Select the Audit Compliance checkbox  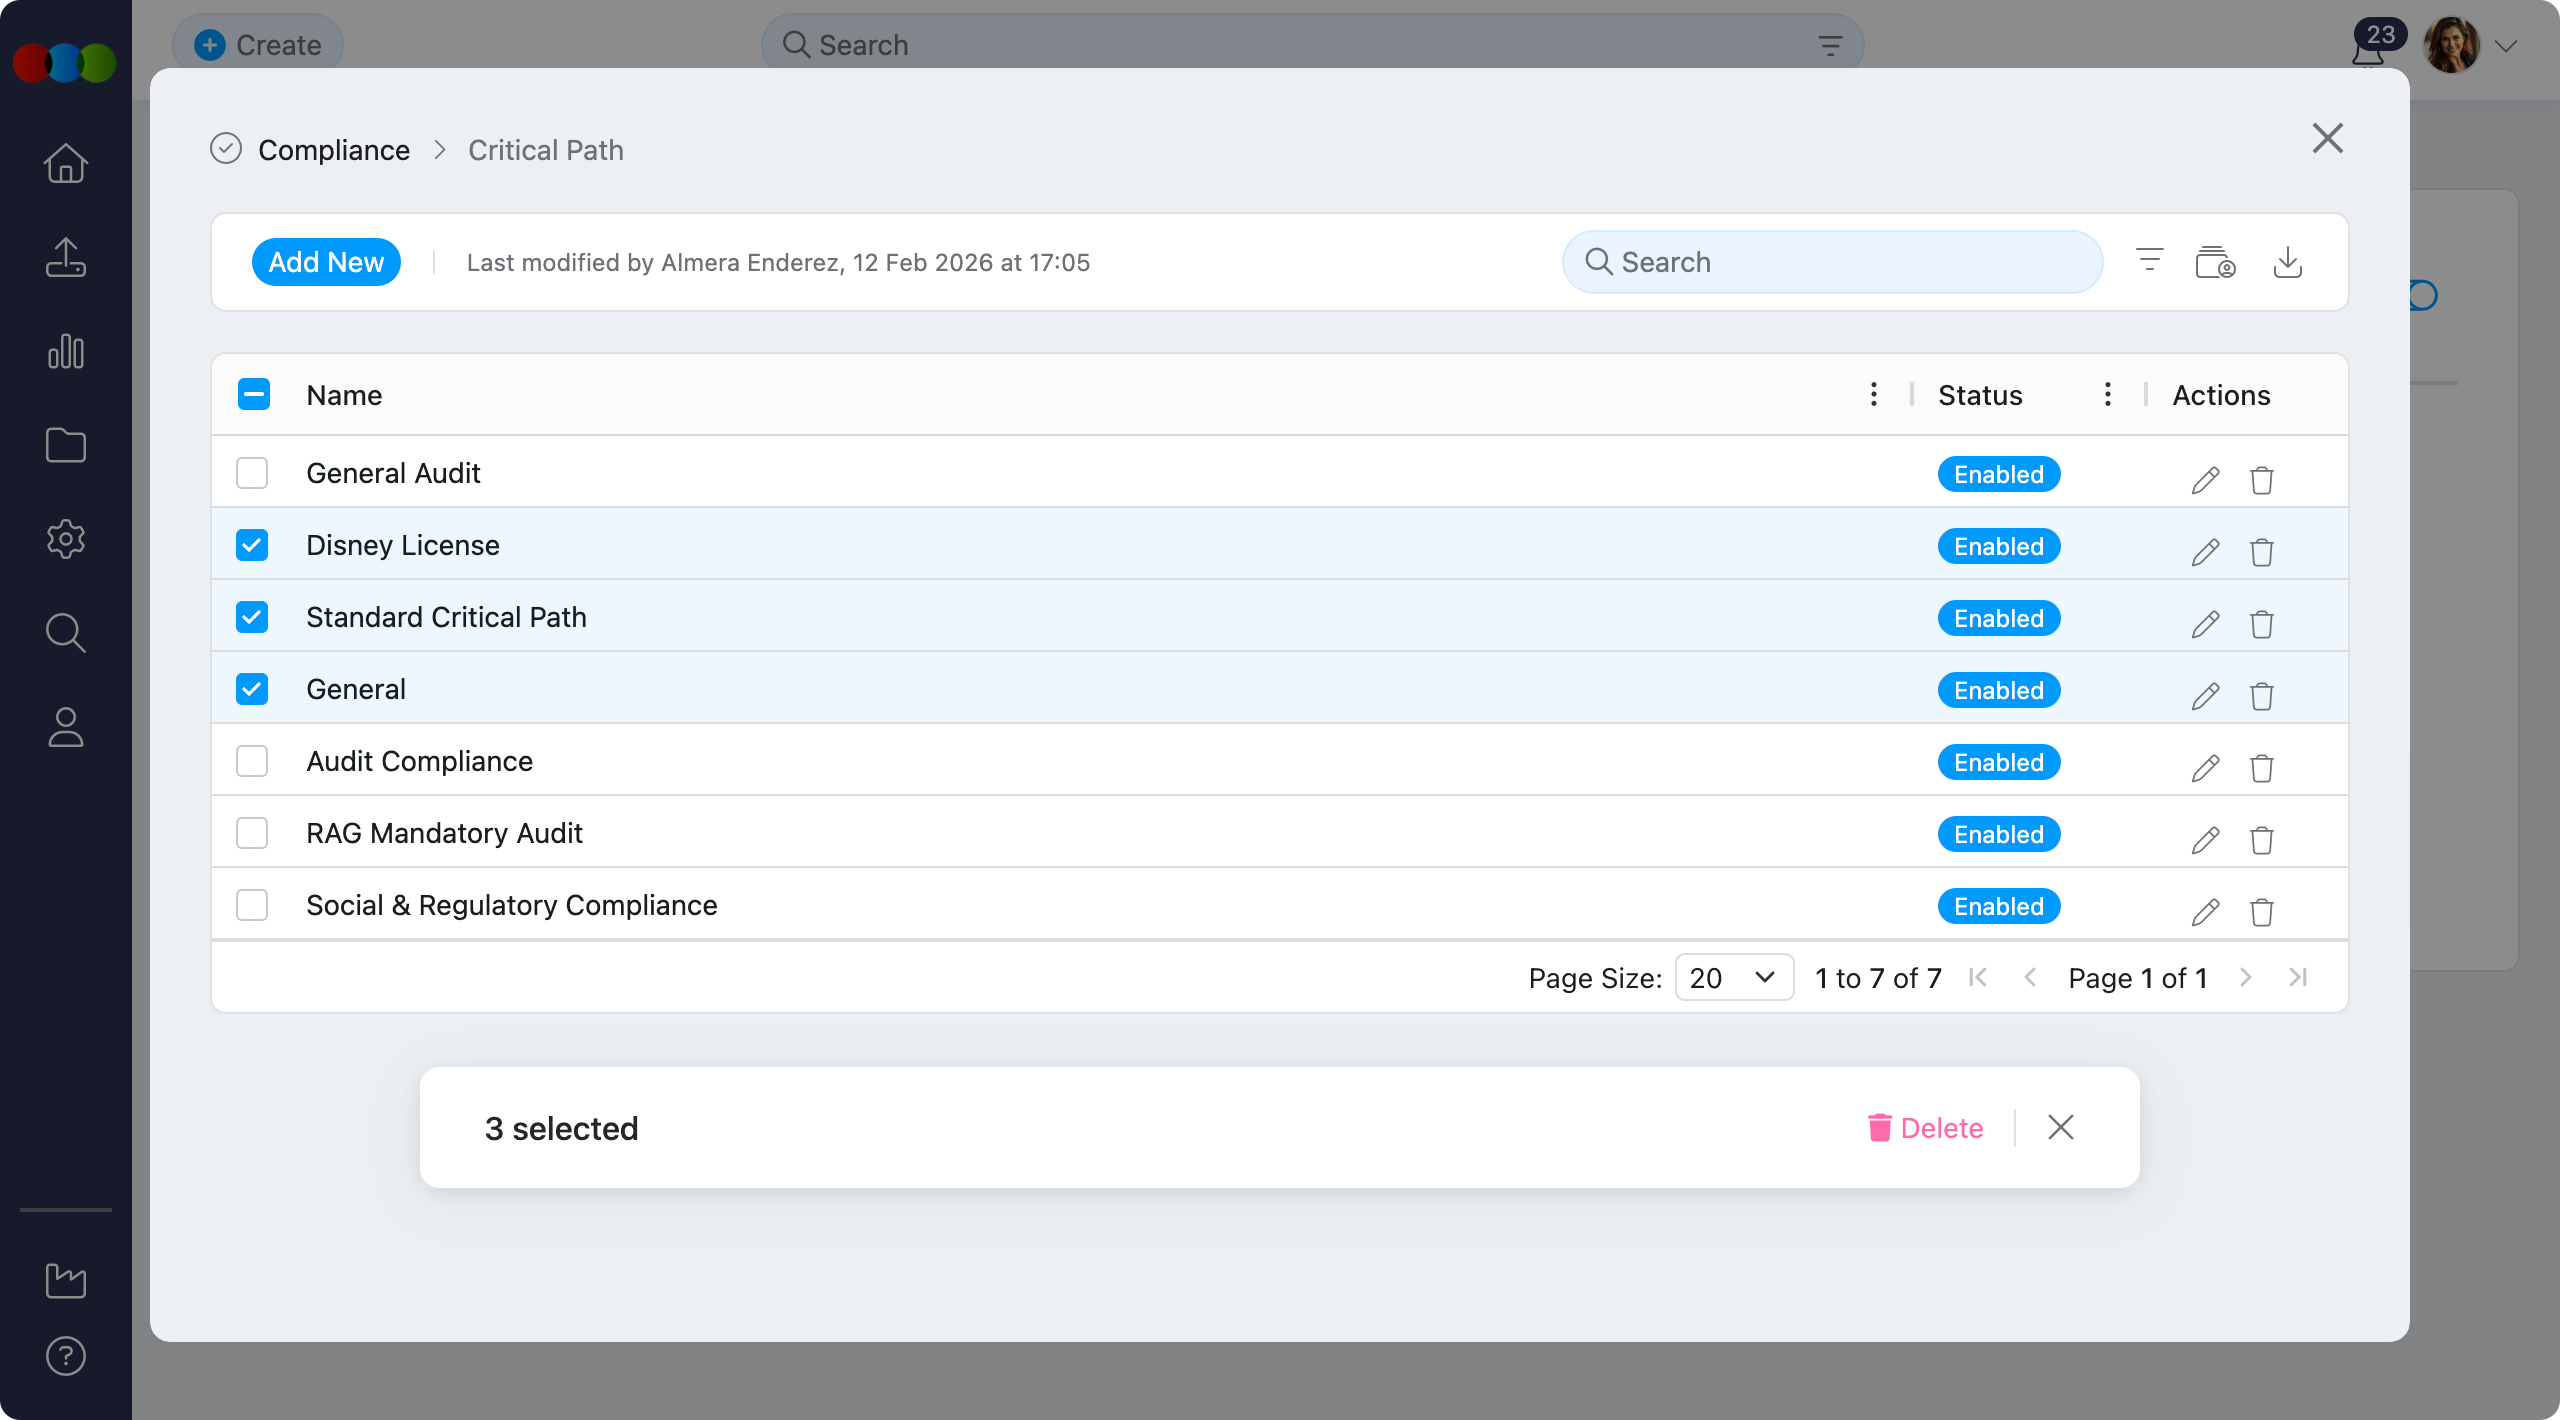[x=252, y=761]
